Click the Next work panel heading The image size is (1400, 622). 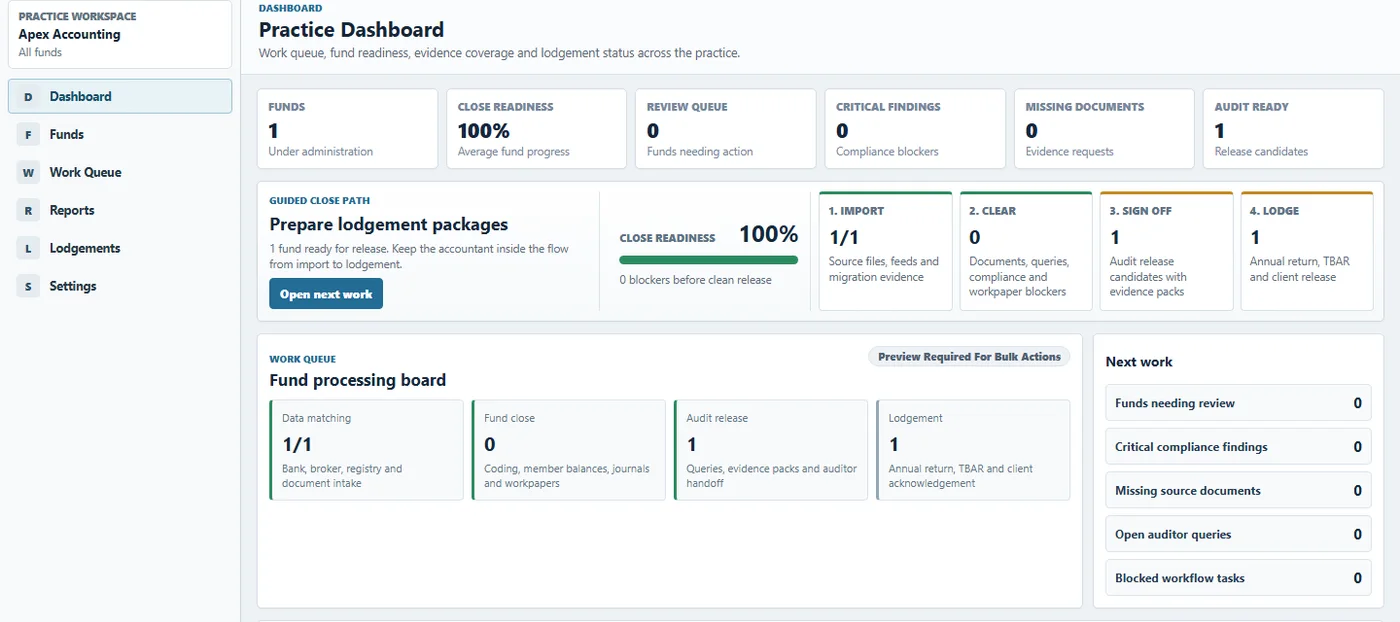[x=1139, y=362]
